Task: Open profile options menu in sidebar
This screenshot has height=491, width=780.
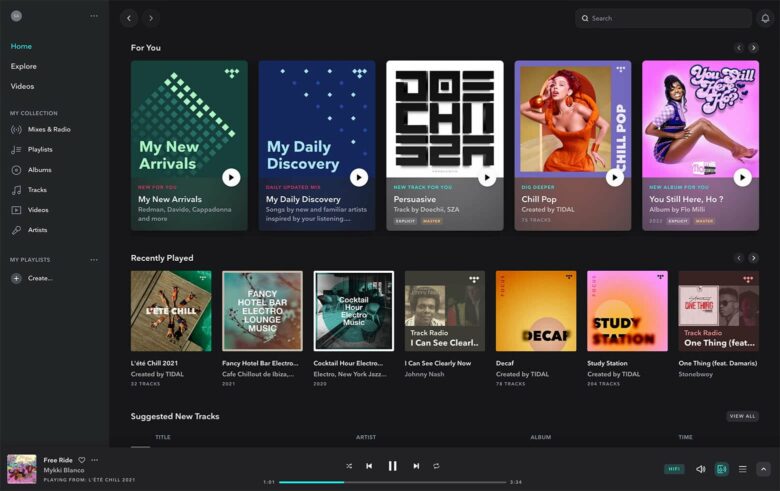Action: [94, 16]
